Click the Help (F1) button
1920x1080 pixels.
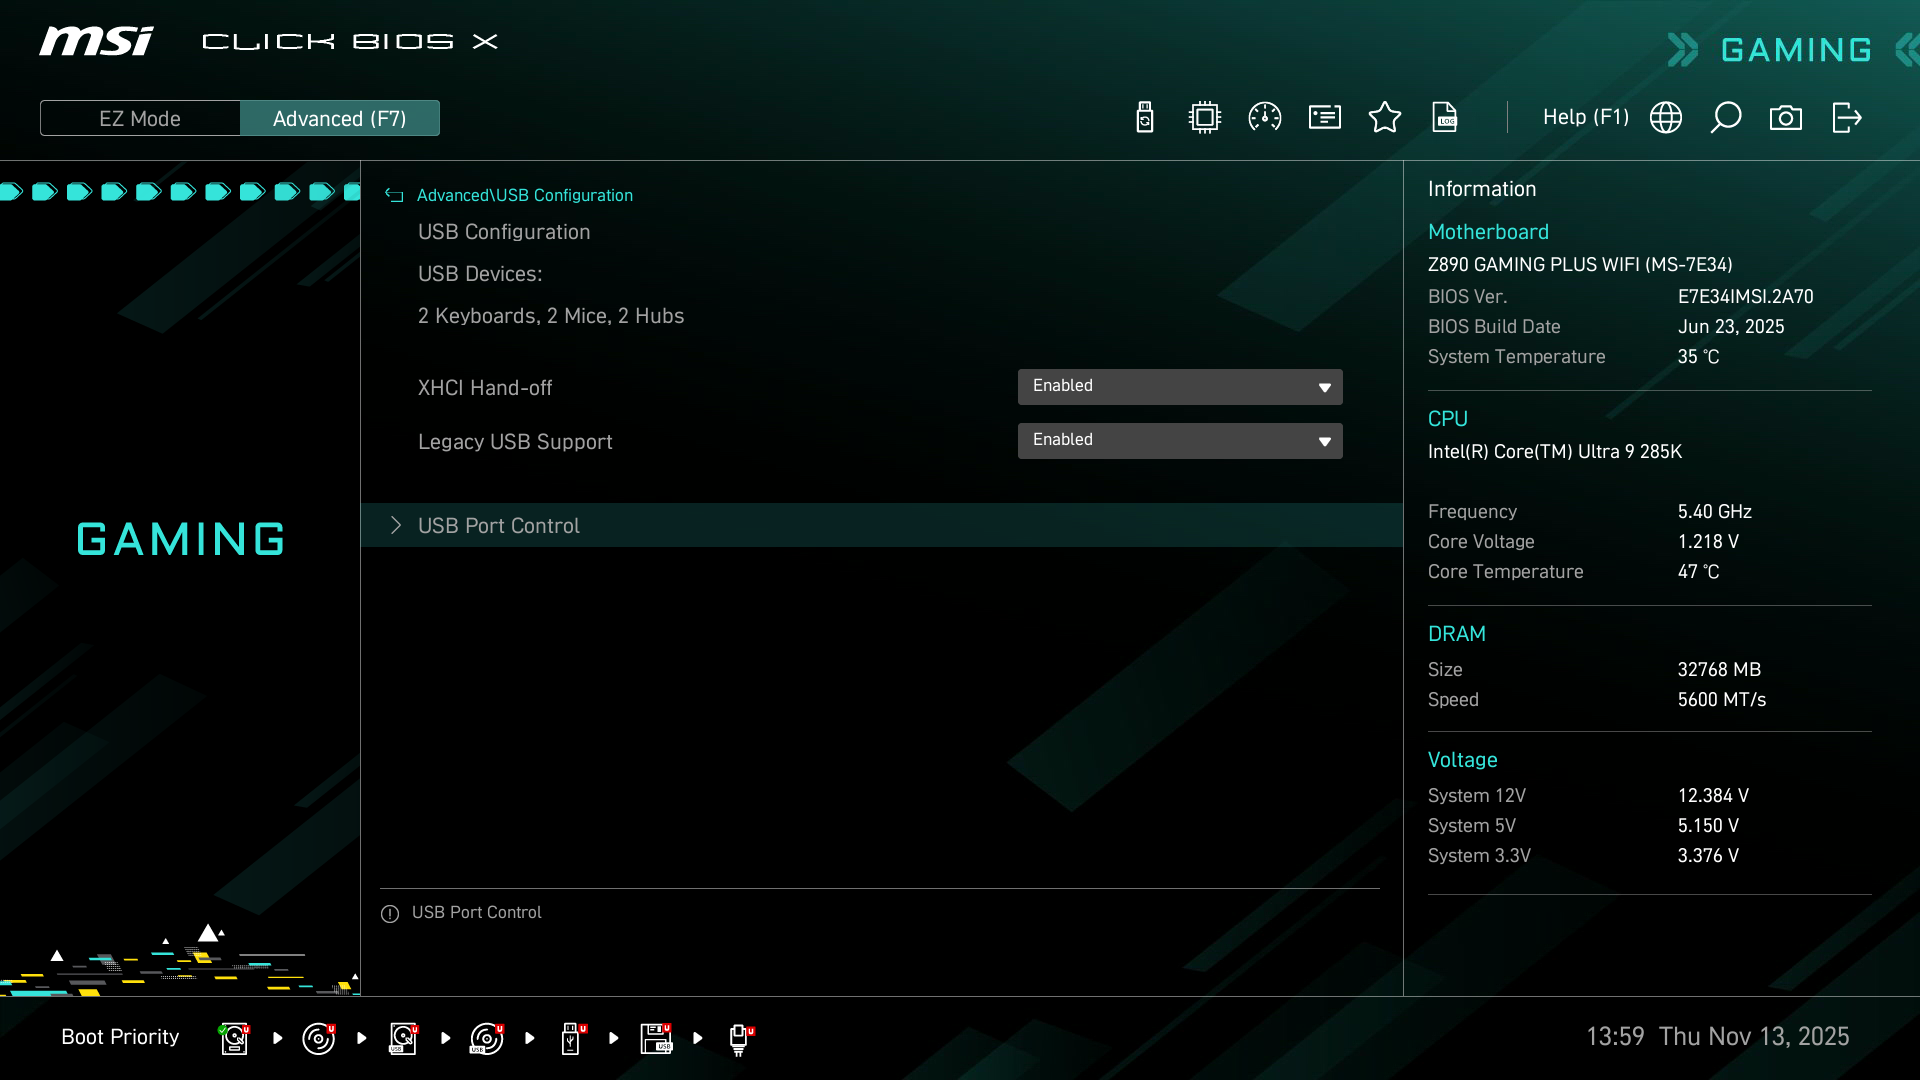(1585, 118)
